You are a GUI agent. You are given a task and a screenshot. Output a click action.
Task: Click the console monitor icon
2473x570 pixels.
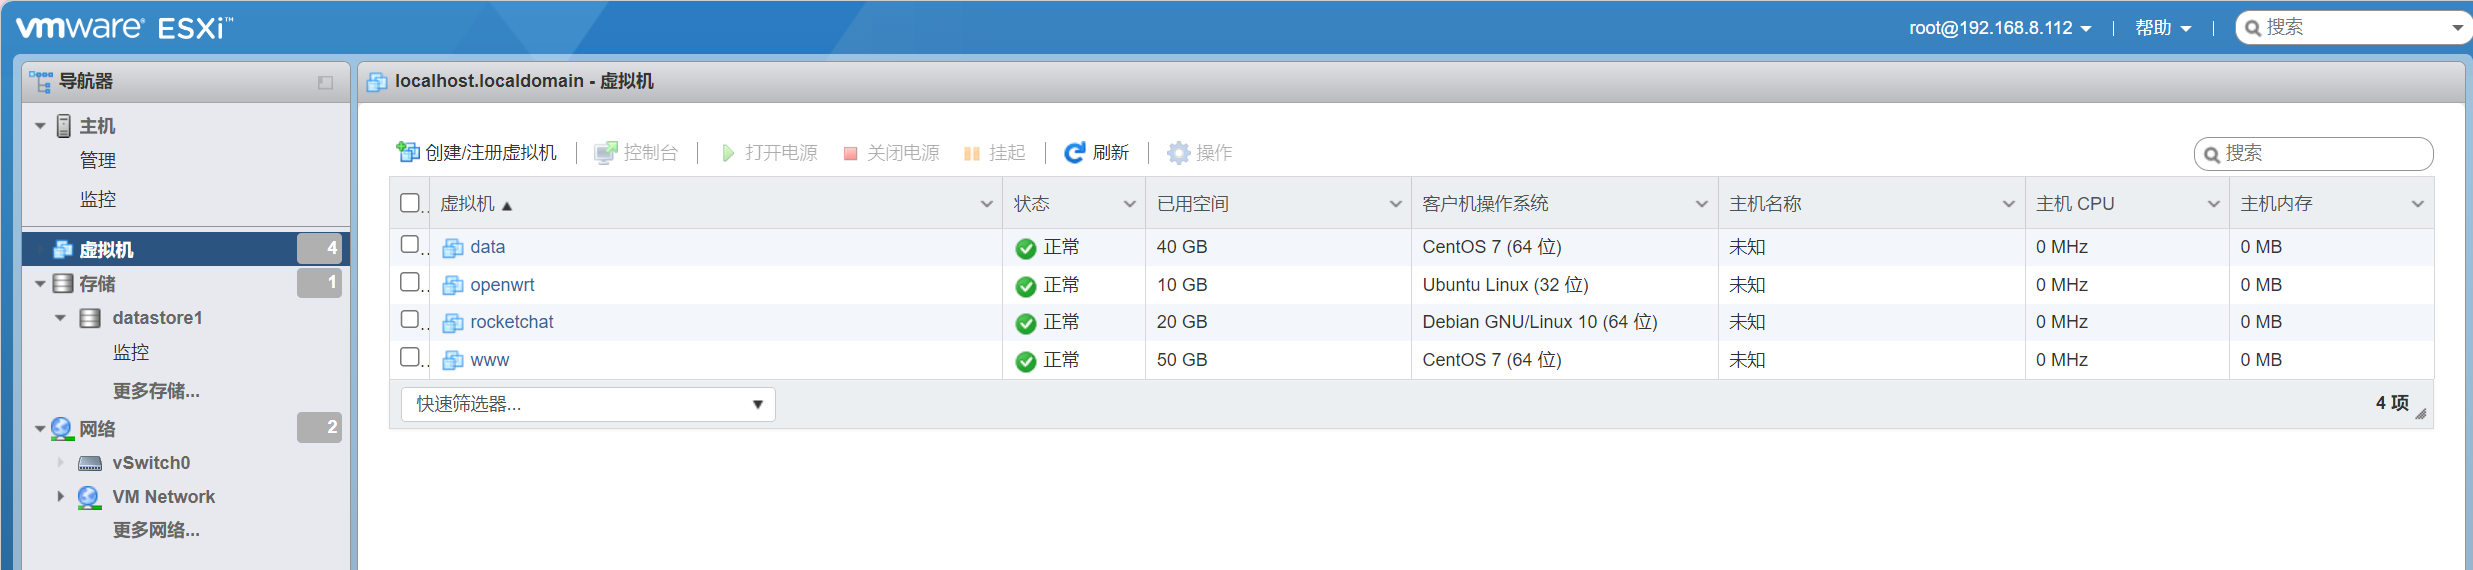coord(605,153)
